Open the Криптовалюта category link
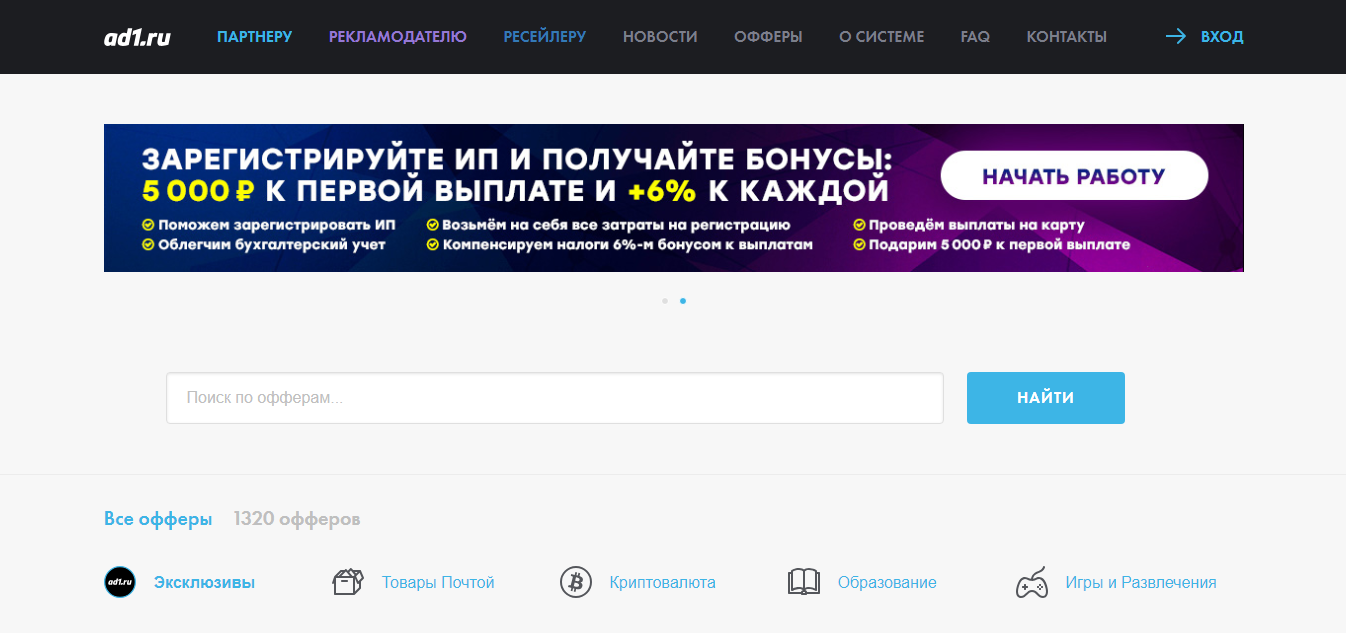Screen dimensions: 1346x633 tap(663, 582)
